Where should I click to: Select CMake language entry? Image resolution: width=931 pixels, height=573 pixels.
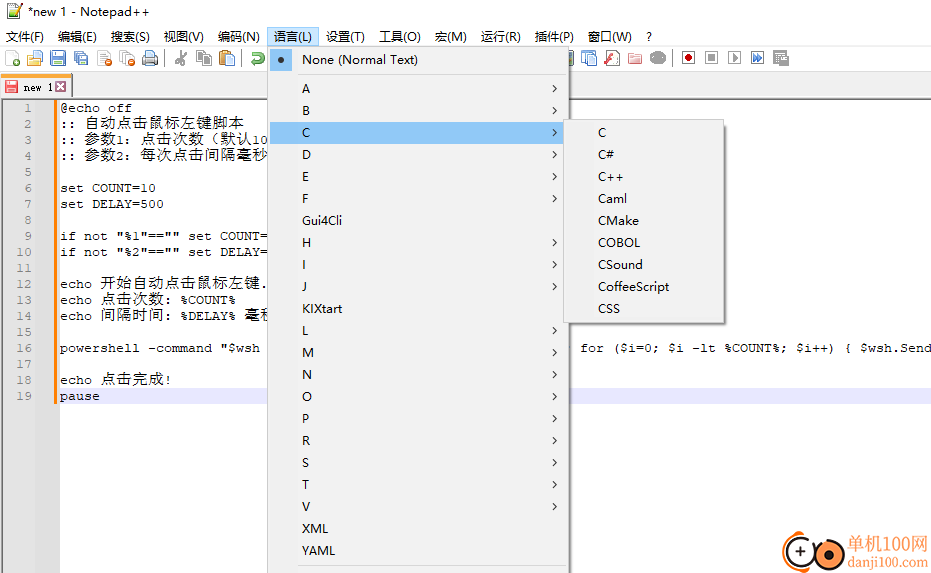(x=644, y=220)
